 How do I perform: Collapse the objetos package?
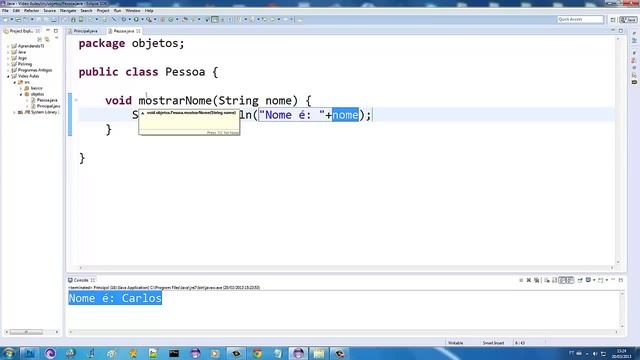[x=21, y=94]
